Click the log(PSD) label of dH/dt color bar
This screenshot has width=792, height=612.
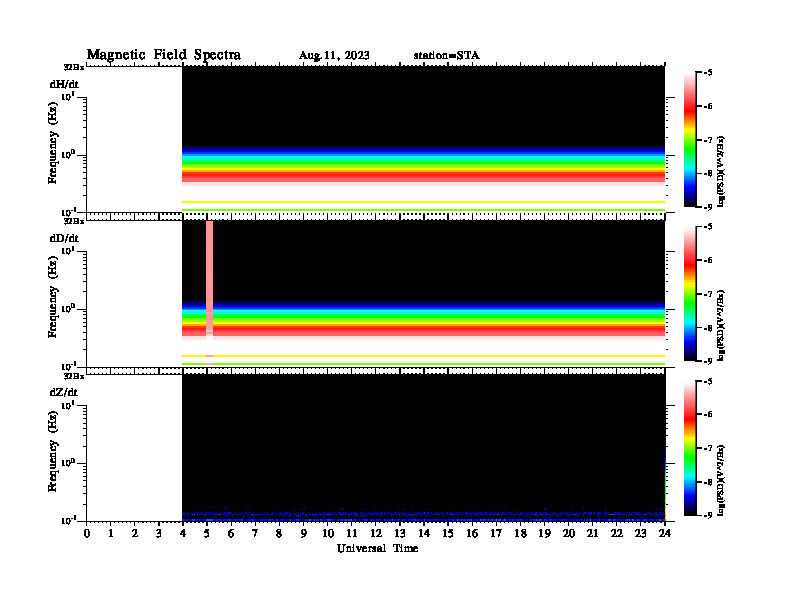coord(721,171)
